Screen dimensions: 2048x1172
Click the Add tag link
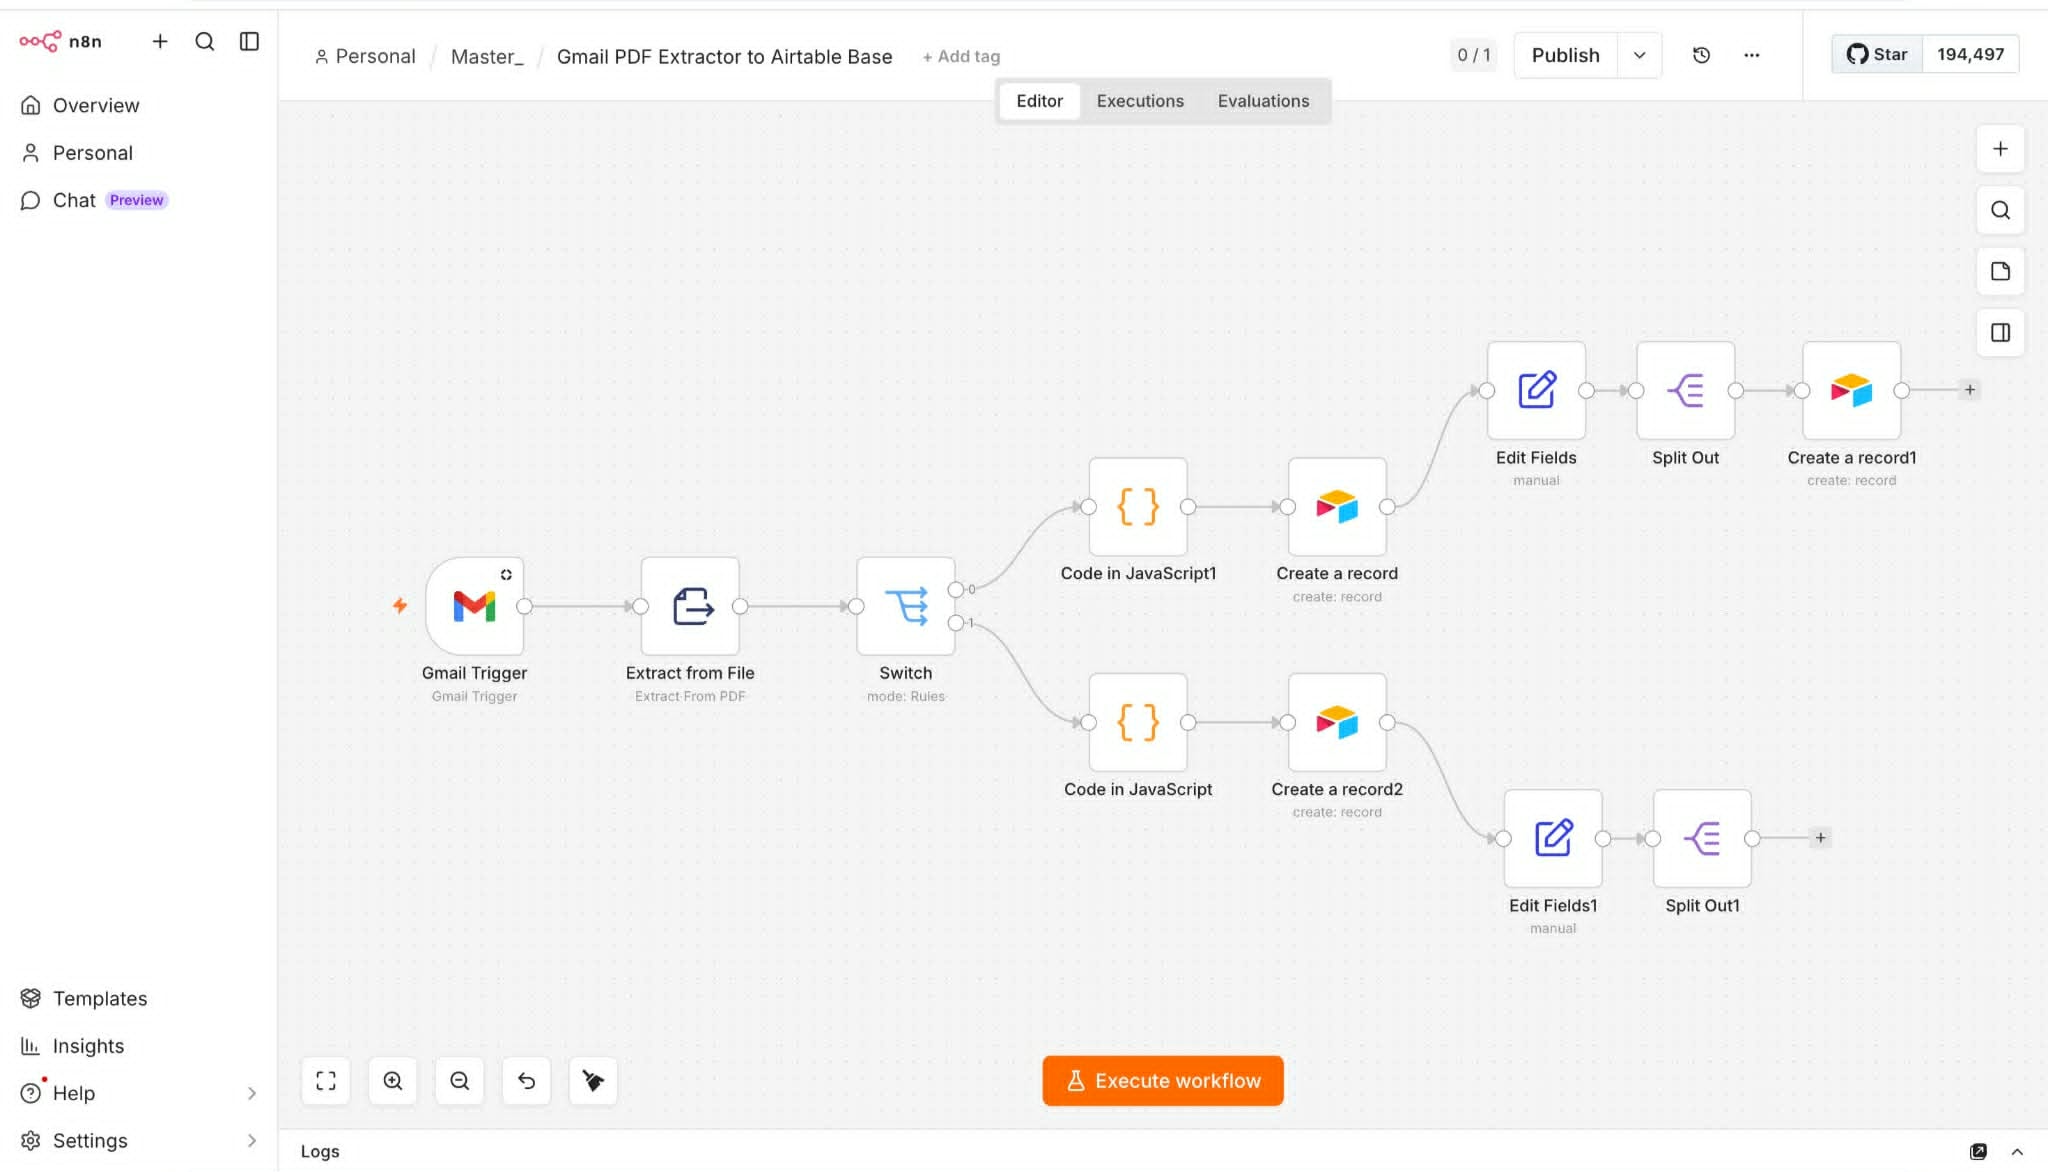pos(961,57)
